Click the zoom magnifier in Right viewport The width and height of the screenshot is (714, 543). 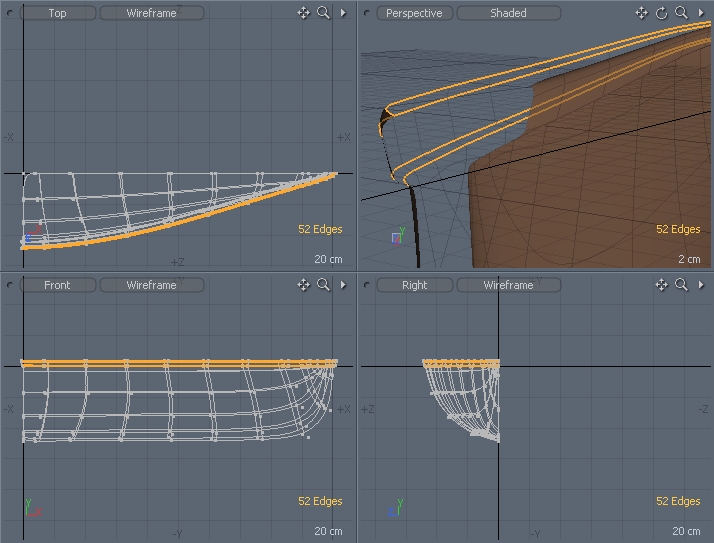[x=681, y=285]
